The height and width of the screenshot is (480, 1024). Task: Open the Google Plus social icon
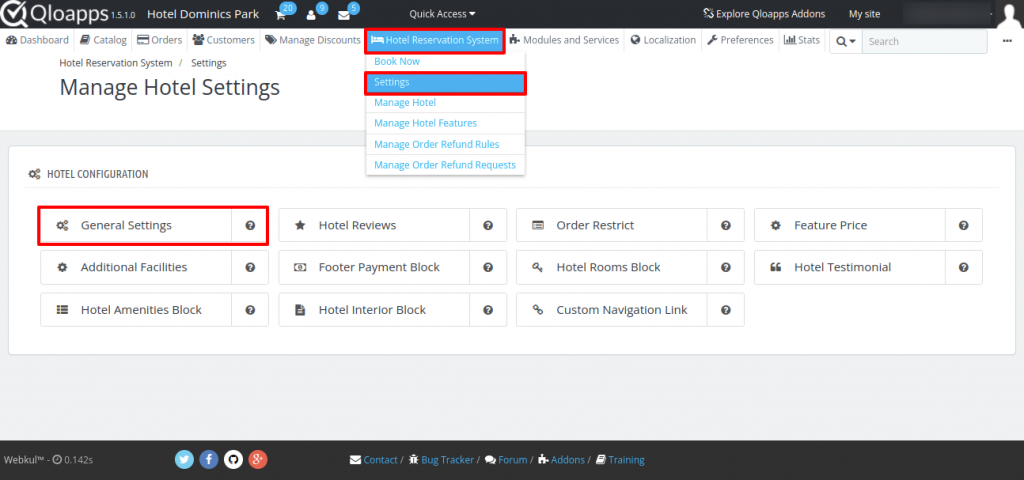pos(258,460)
